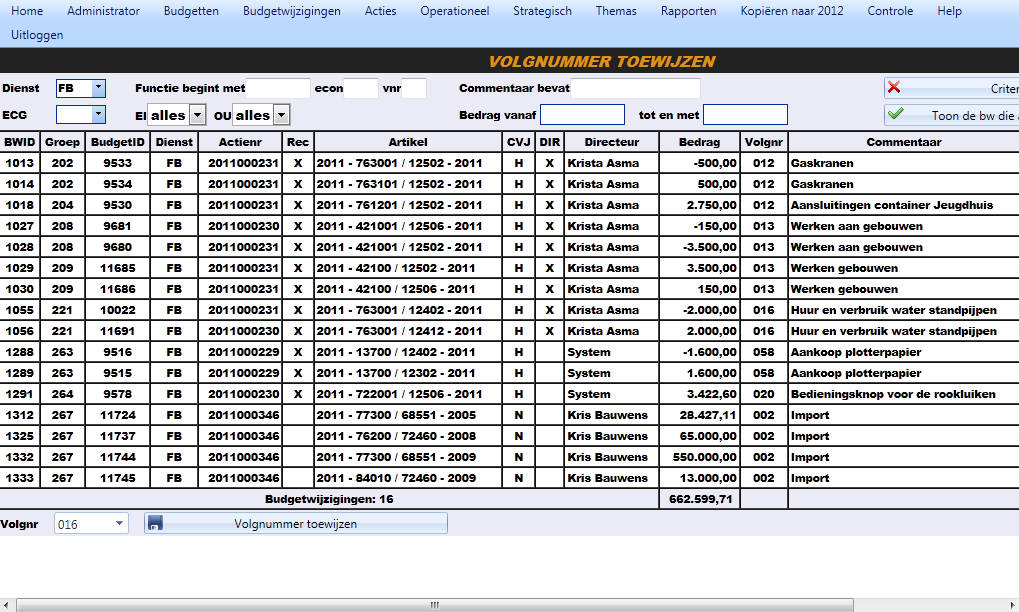Focus the Commentaar bevat field

(x=636, y=88)
